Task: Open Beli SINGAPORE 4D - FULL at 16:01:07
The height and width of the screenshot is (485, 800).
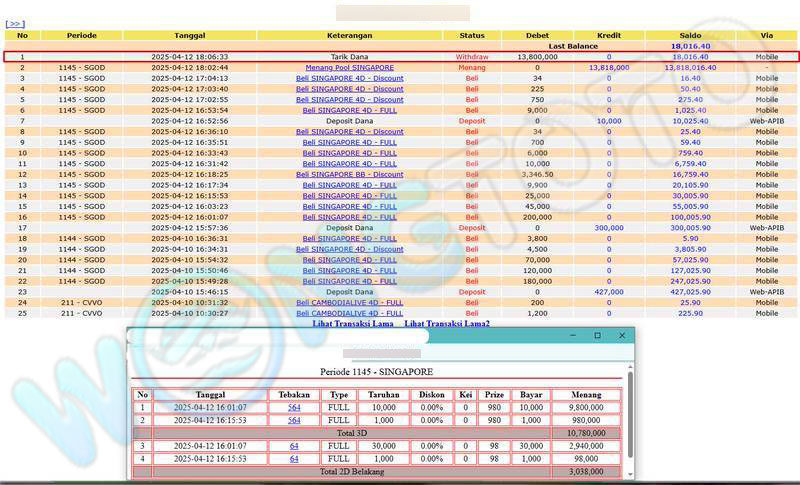Action: (349, 217)
